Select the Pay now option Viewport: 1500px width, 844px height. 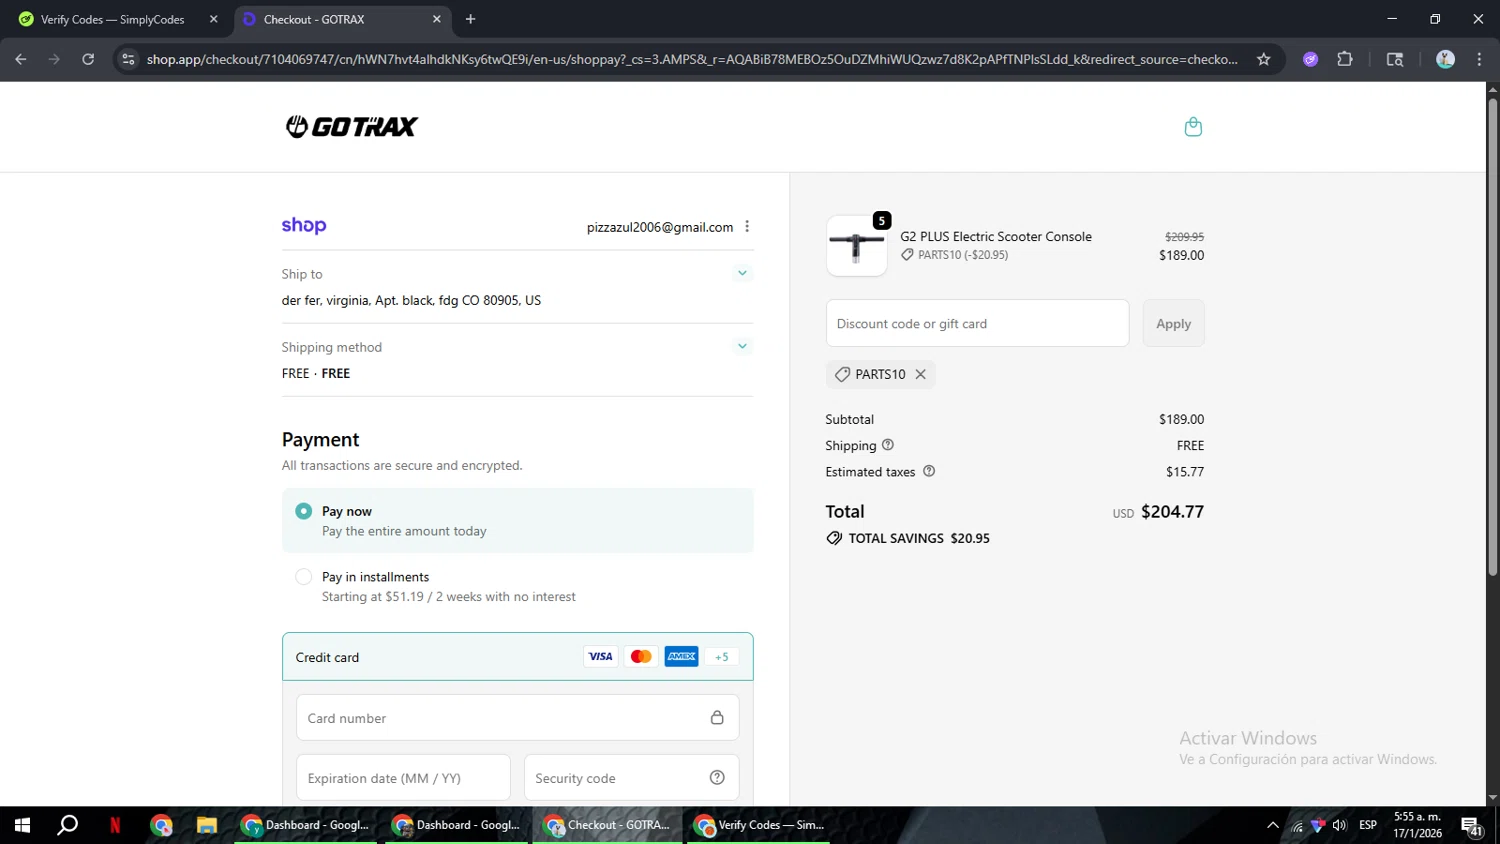pos(518,520)
